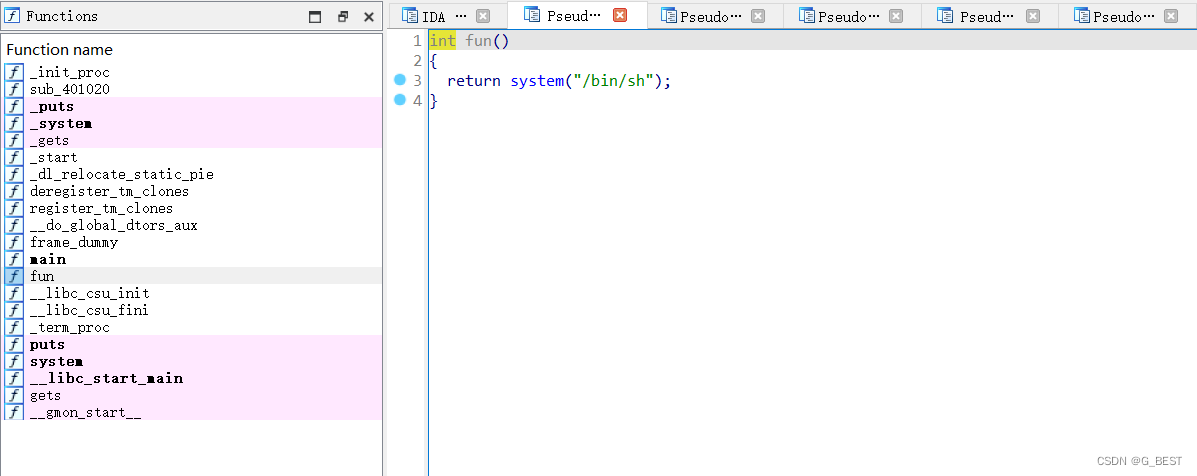This screenshot has width=1197, height=476.
Task: Select _start function name
Action: point(53,157)
